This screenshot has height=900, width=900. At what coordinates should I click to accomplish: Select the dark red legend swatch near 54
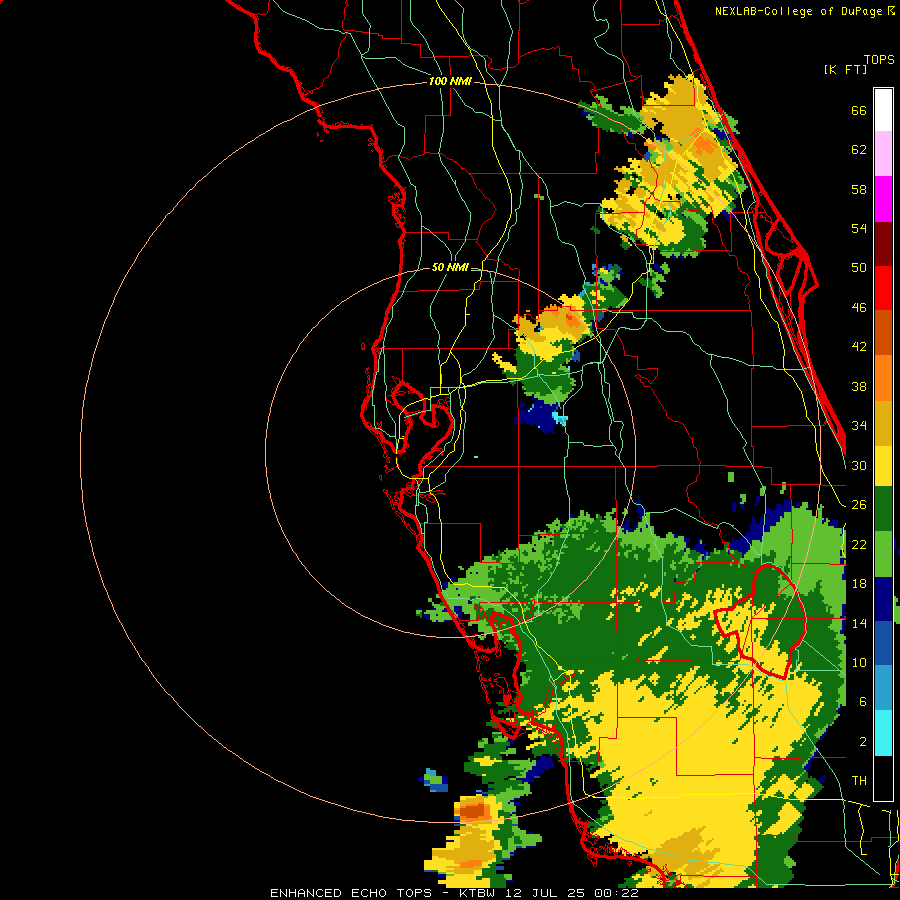(883, 243)
